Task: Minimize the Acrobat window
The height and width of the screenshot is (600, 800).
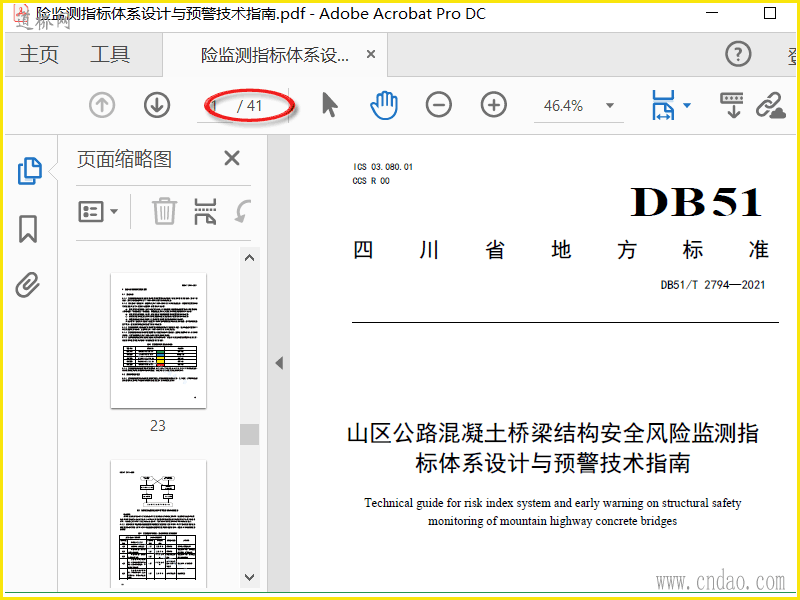Action: (712, 13)
